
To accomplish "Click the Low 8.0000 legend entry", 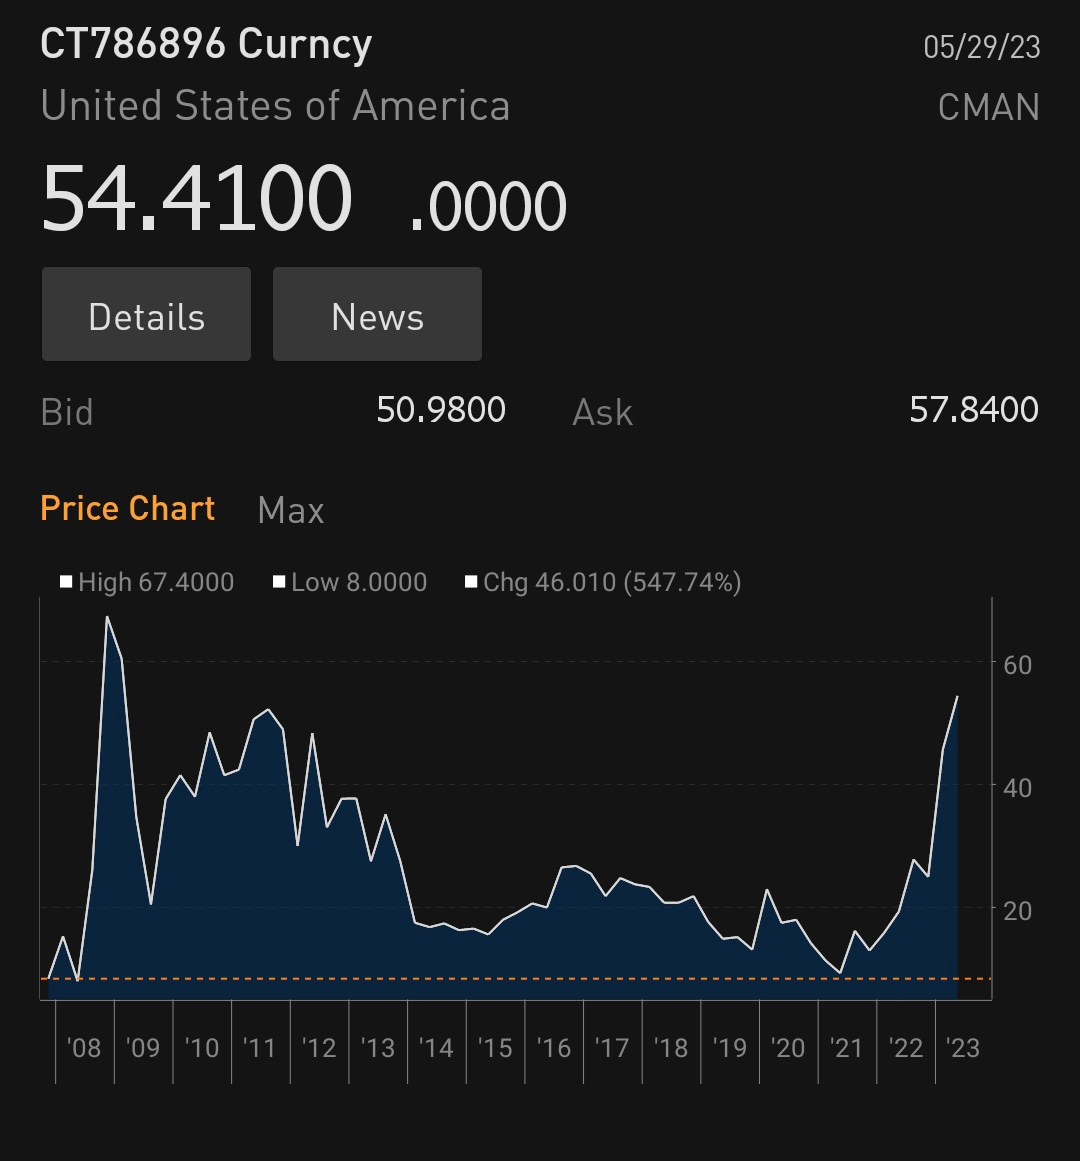I will pyautogui.click(x=350, y=582).
